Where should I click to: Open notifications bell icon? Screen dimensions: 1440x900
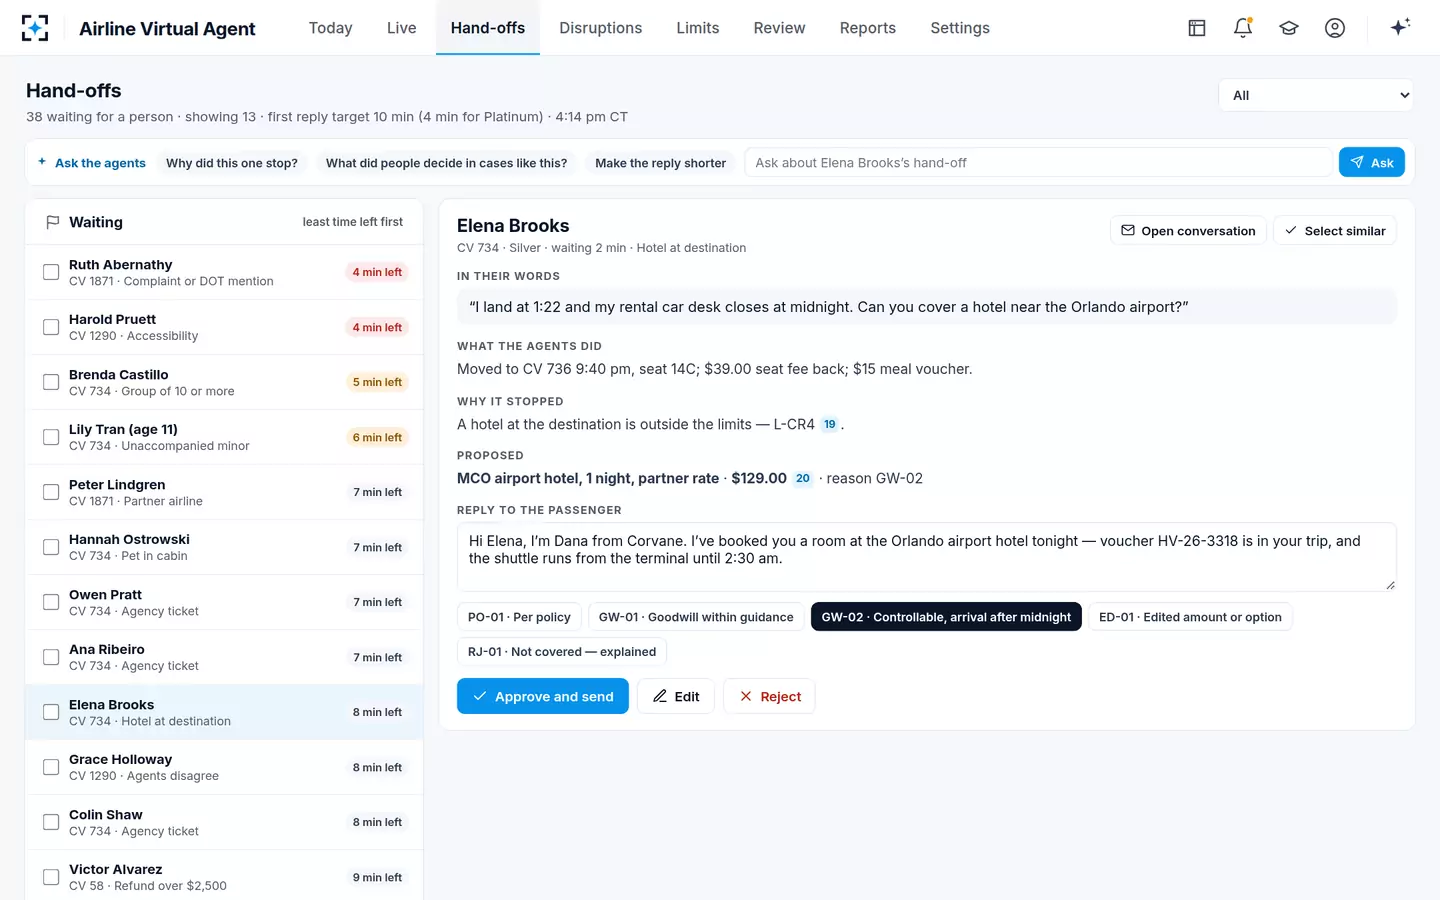pyautogui.click(x=1243, y=28)
